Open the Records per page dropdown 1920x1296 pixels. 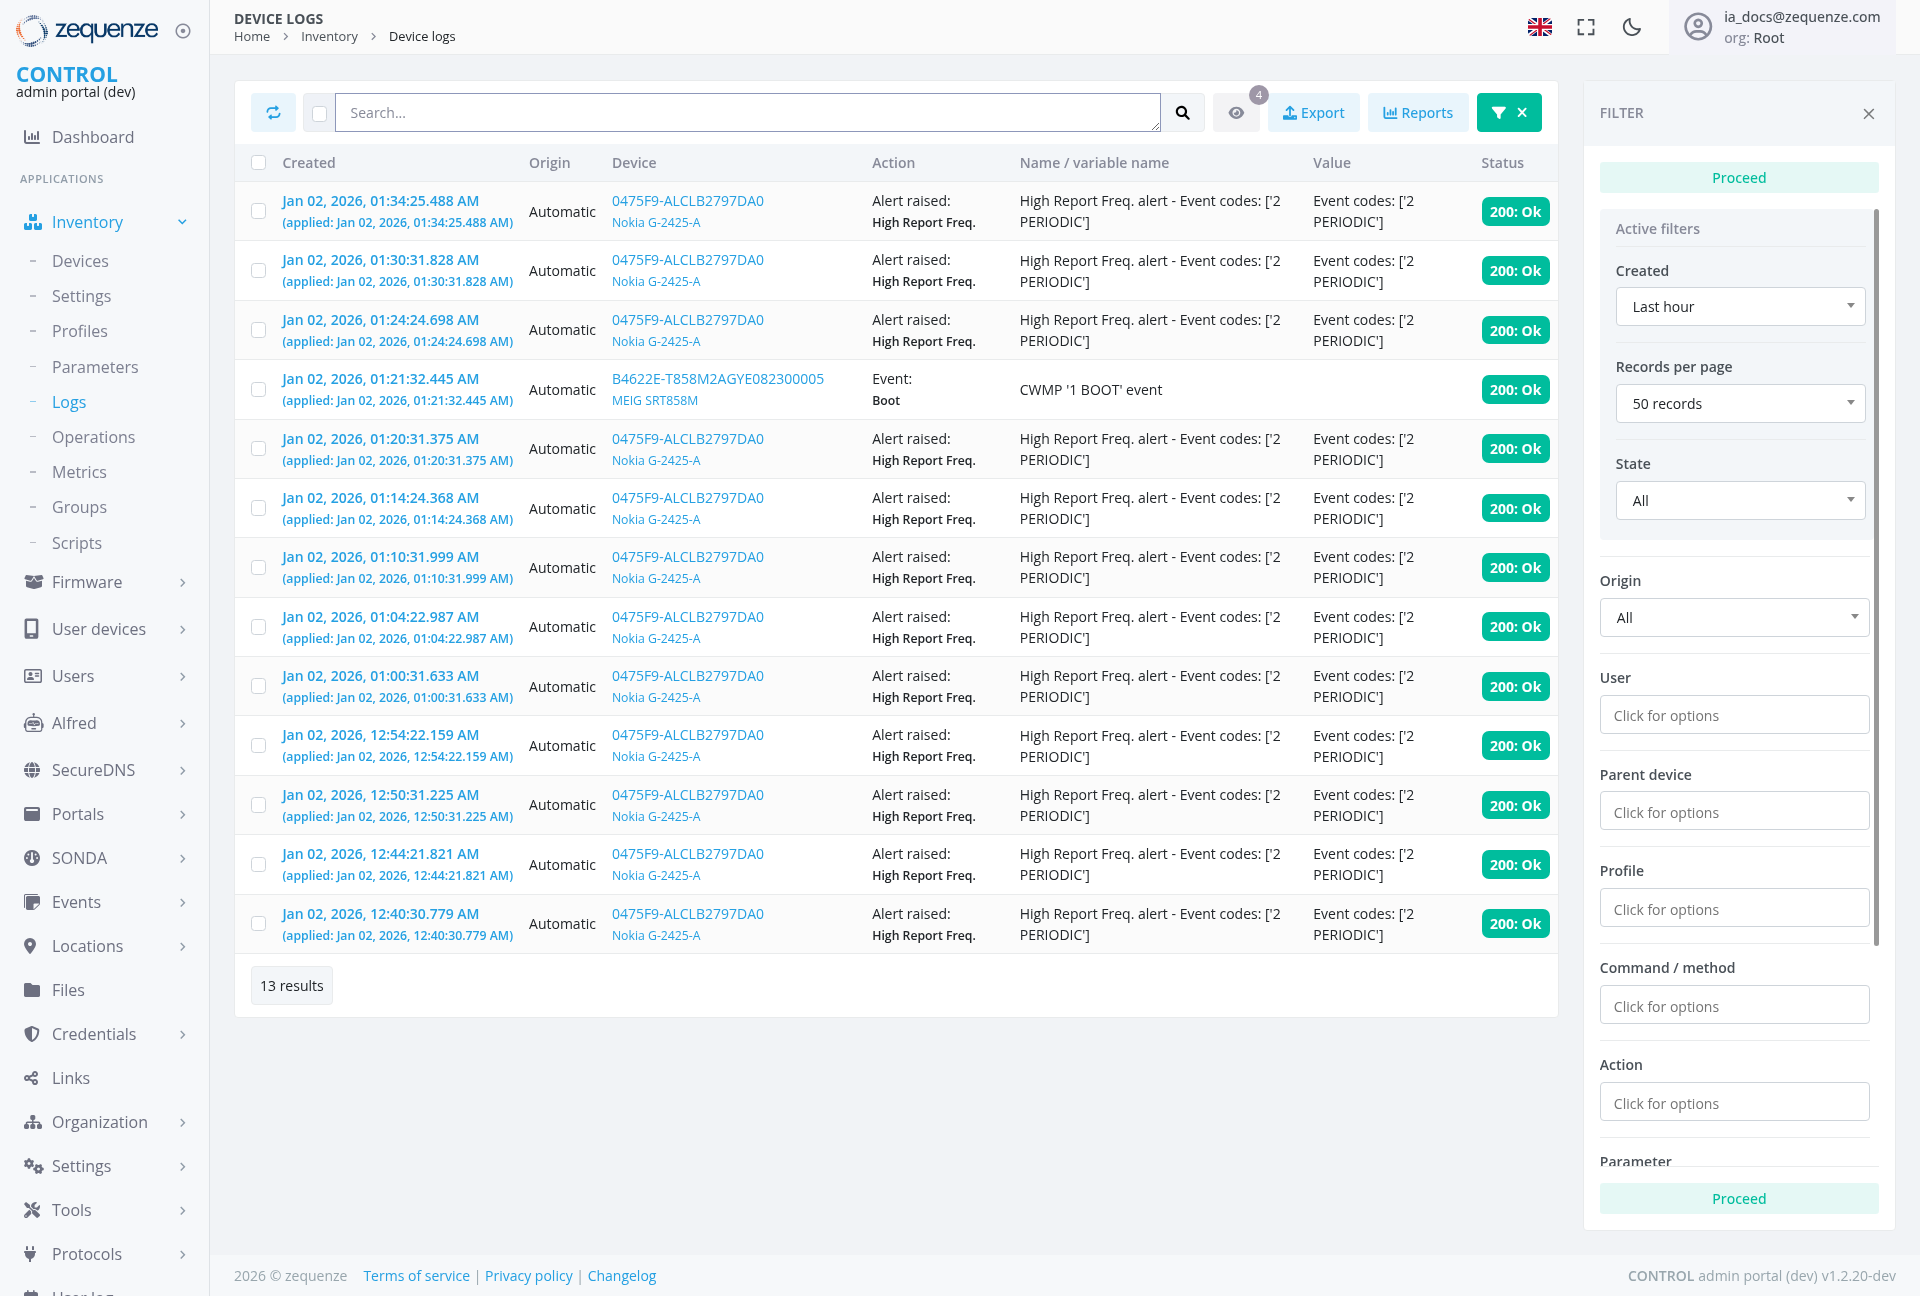(x=1740, y=403)
